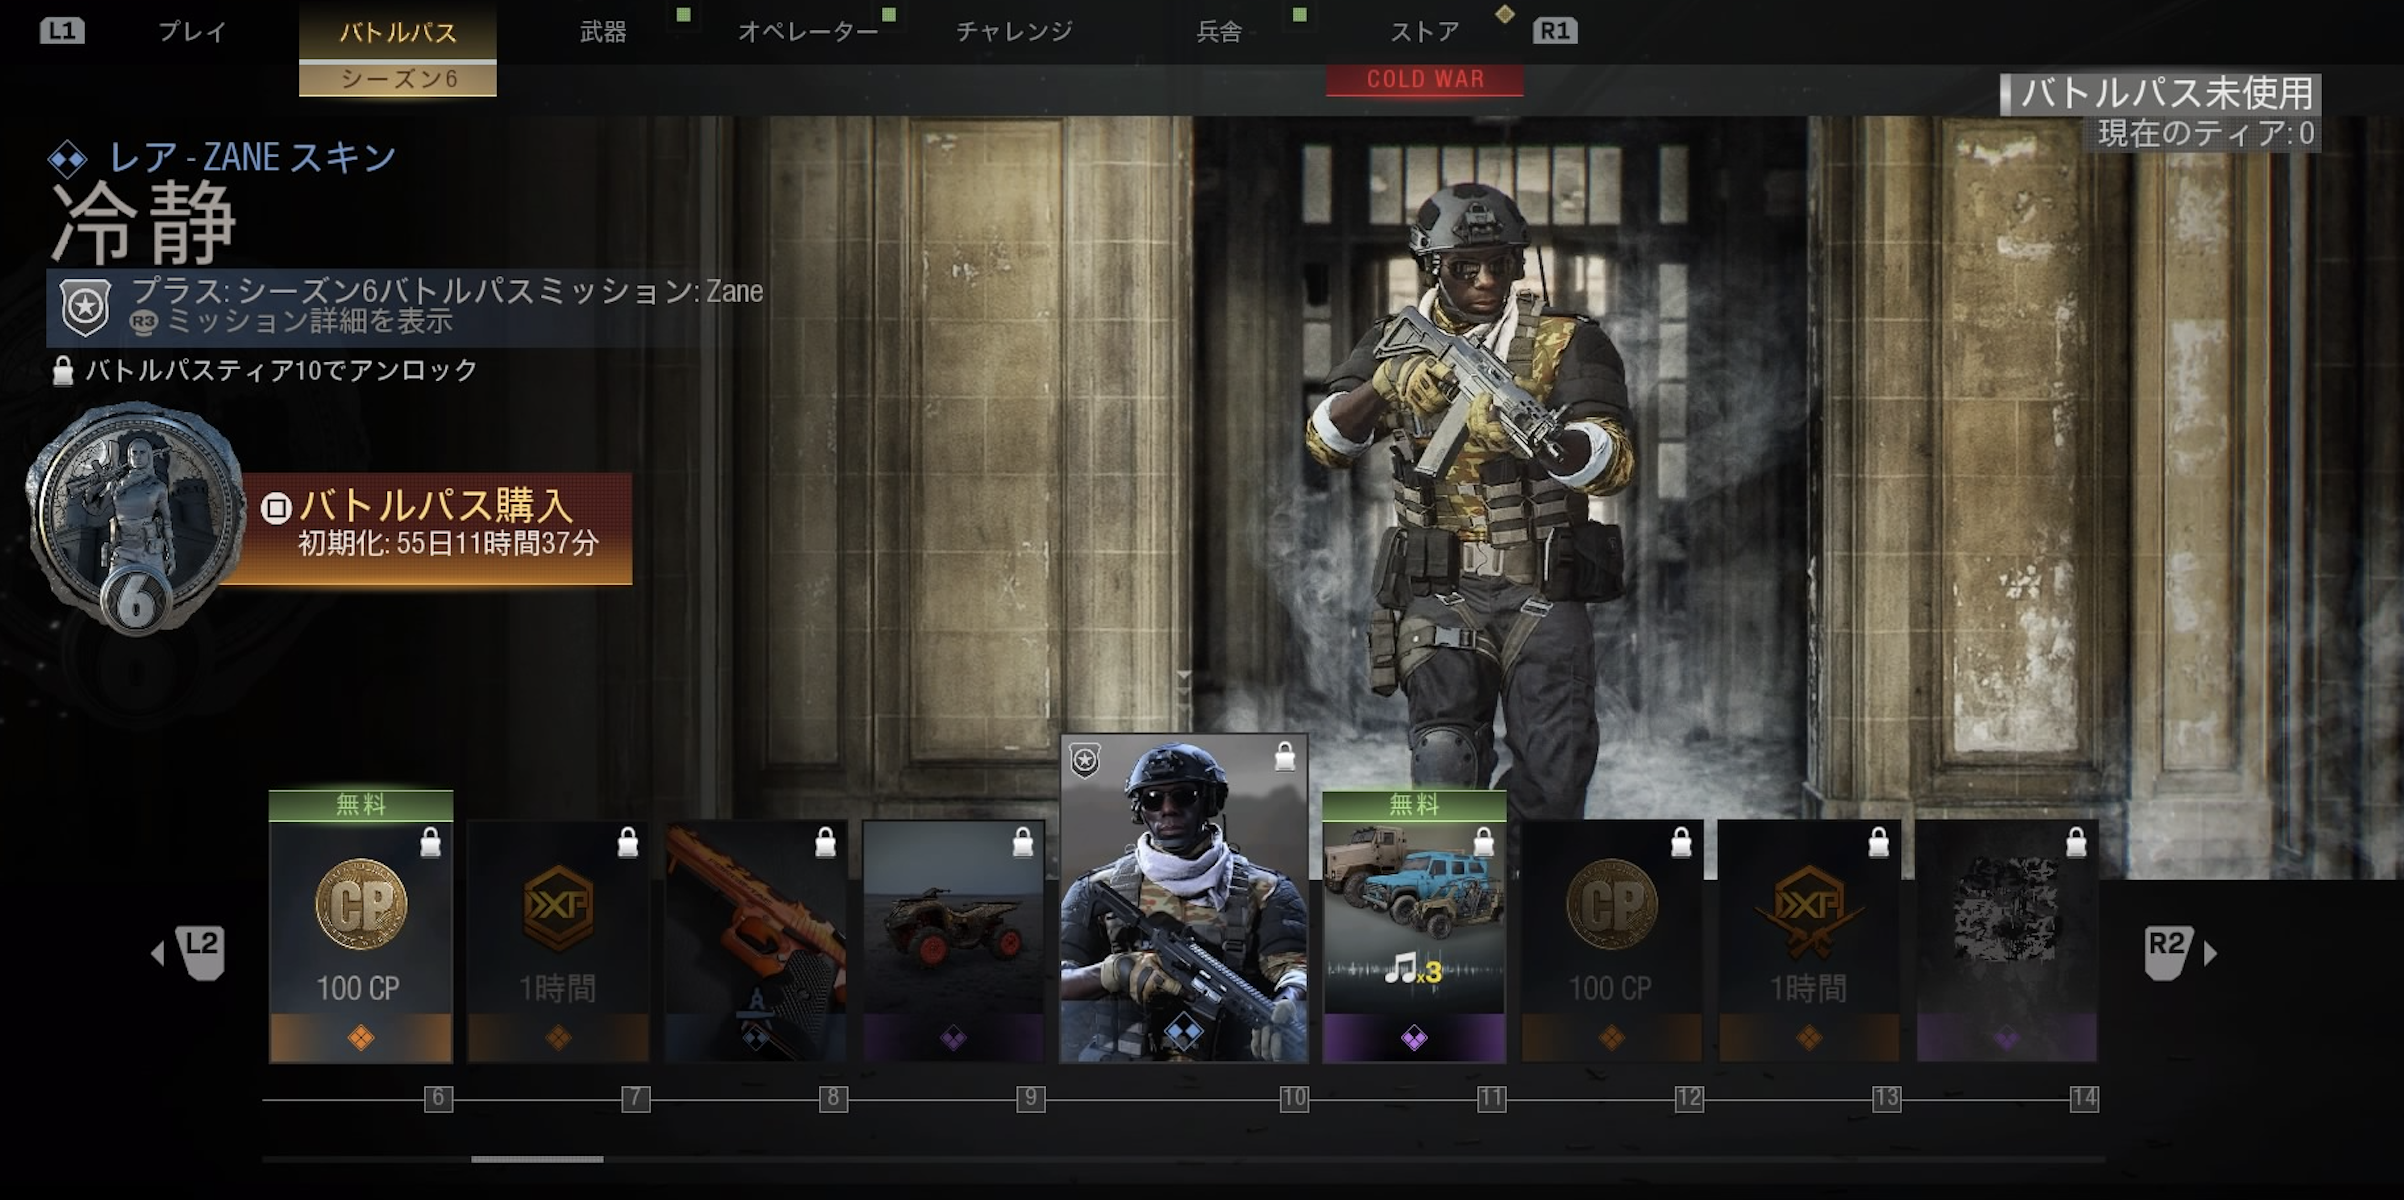The width and height of the screenshot is (2404, 1200).
Task: Click the horizontal tier scrollbar thumb
Action: (537, 1159)
